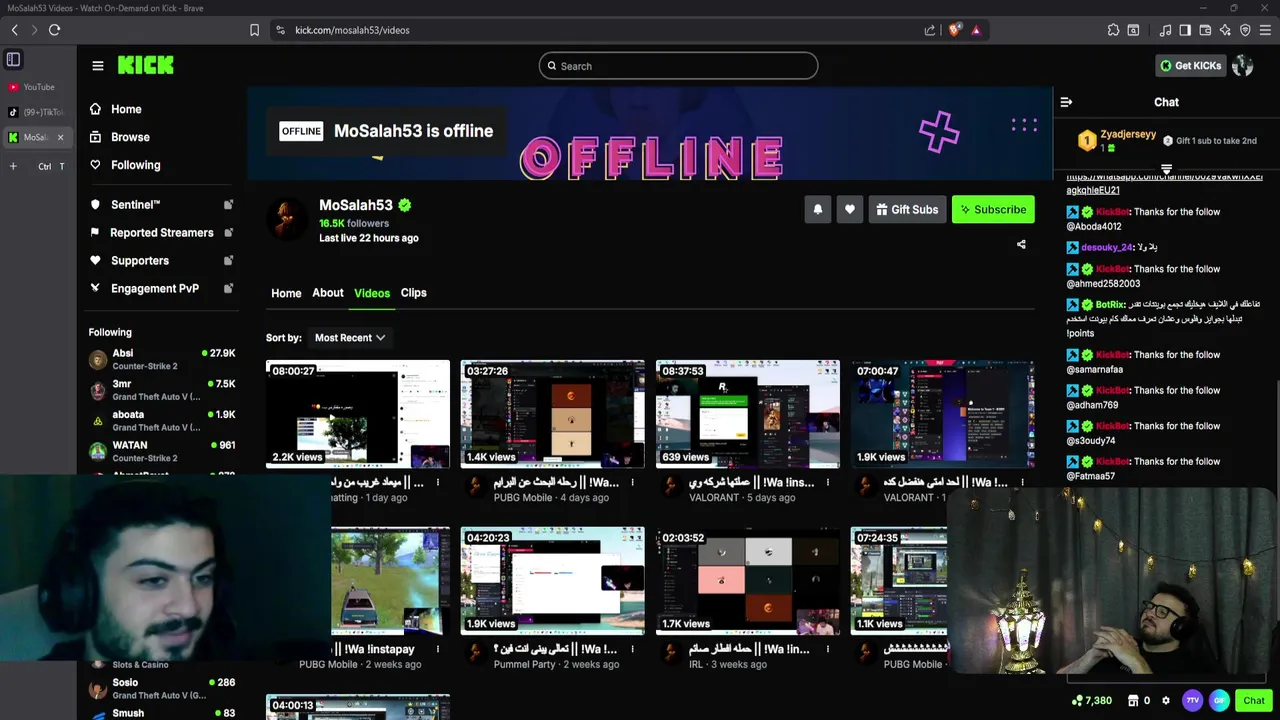The image size is (1280, 720).
Task: Select the Videos channel tab
Action: (372, 293)
